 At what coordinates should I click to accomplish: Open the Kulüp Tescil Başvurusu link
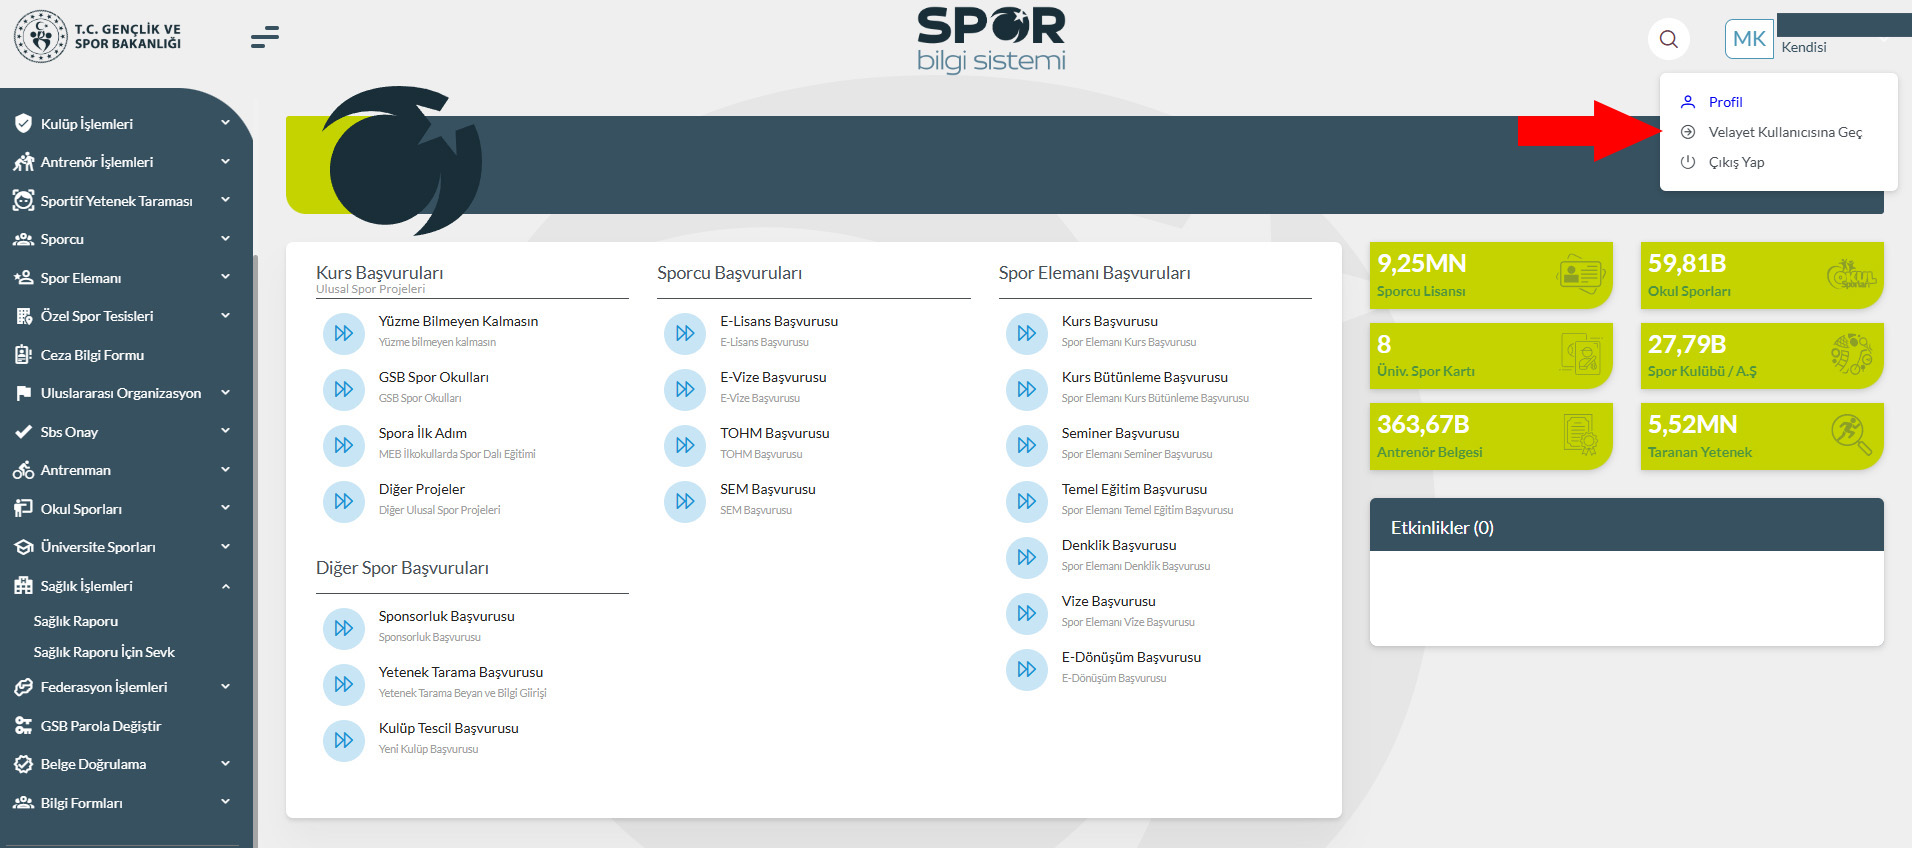(448, 728)
